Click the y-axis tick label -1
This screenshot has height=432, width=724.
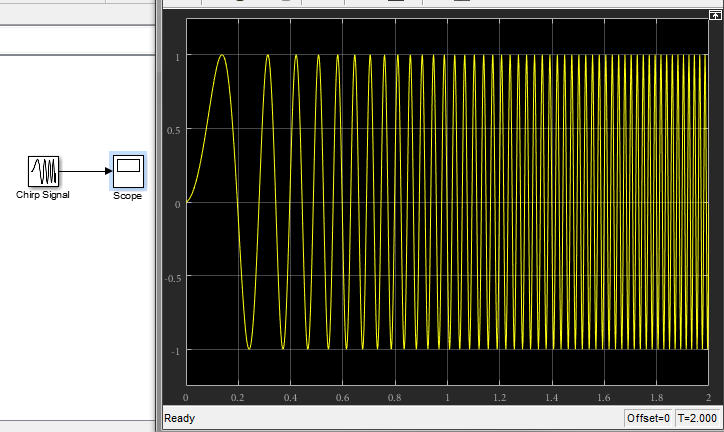click(174, 351)
